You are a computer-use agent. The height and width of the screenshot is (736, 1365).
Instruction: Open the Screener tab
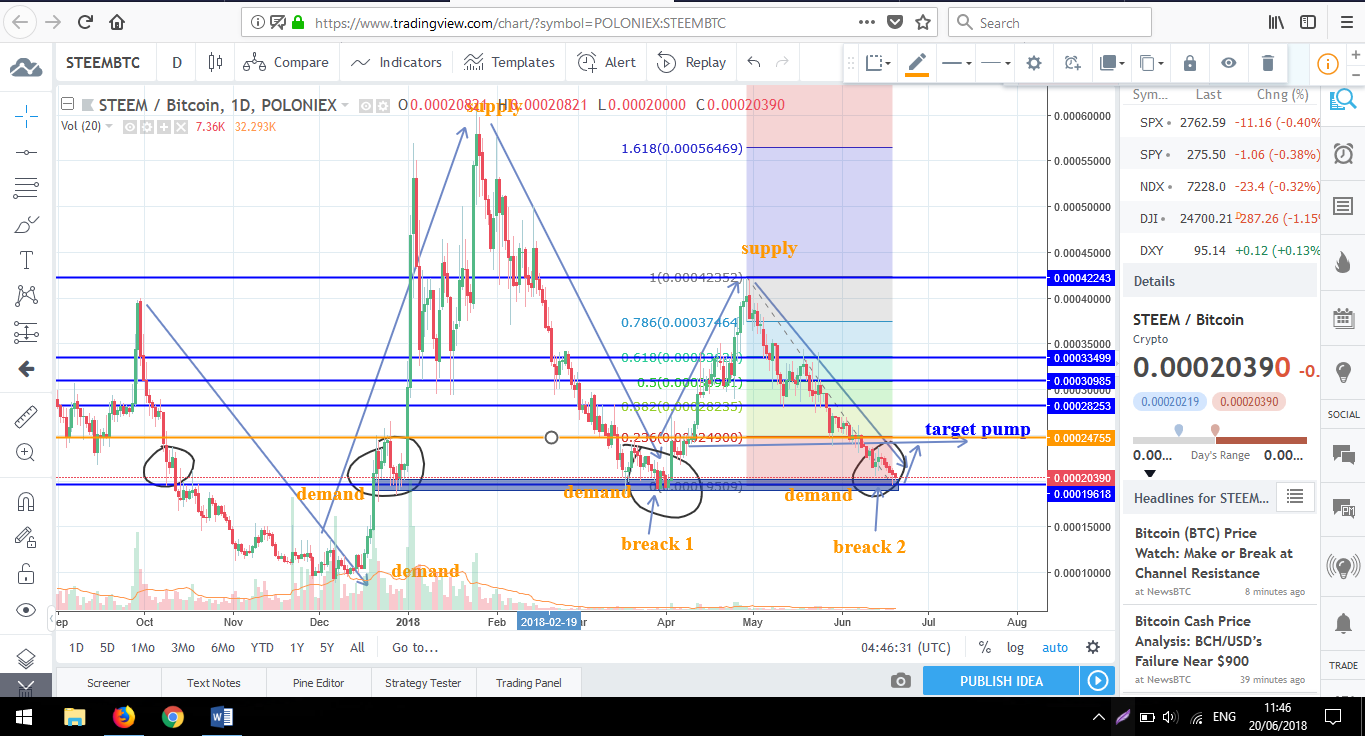coord(108,683)
